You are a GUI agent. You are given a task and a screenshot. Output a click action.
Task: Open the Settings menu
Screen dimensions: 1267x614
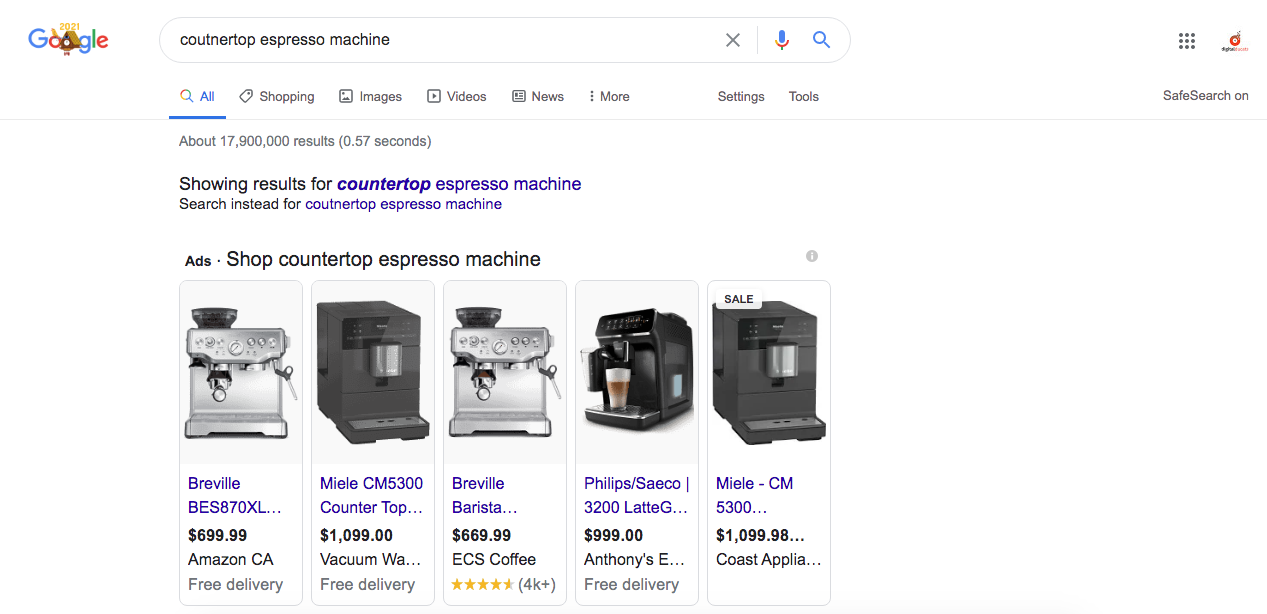(x=741, y=97)
